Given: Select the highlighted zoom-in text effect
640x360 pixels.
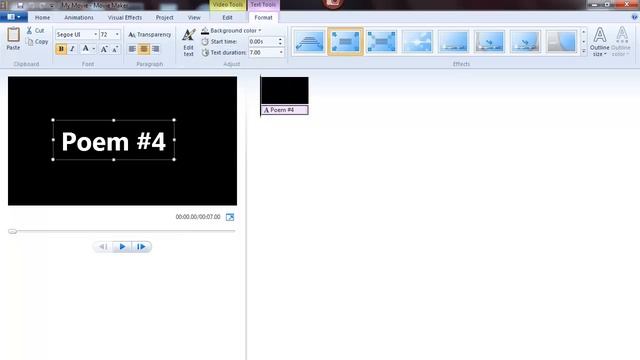Looking at the screenshot, I should [345, 41].
